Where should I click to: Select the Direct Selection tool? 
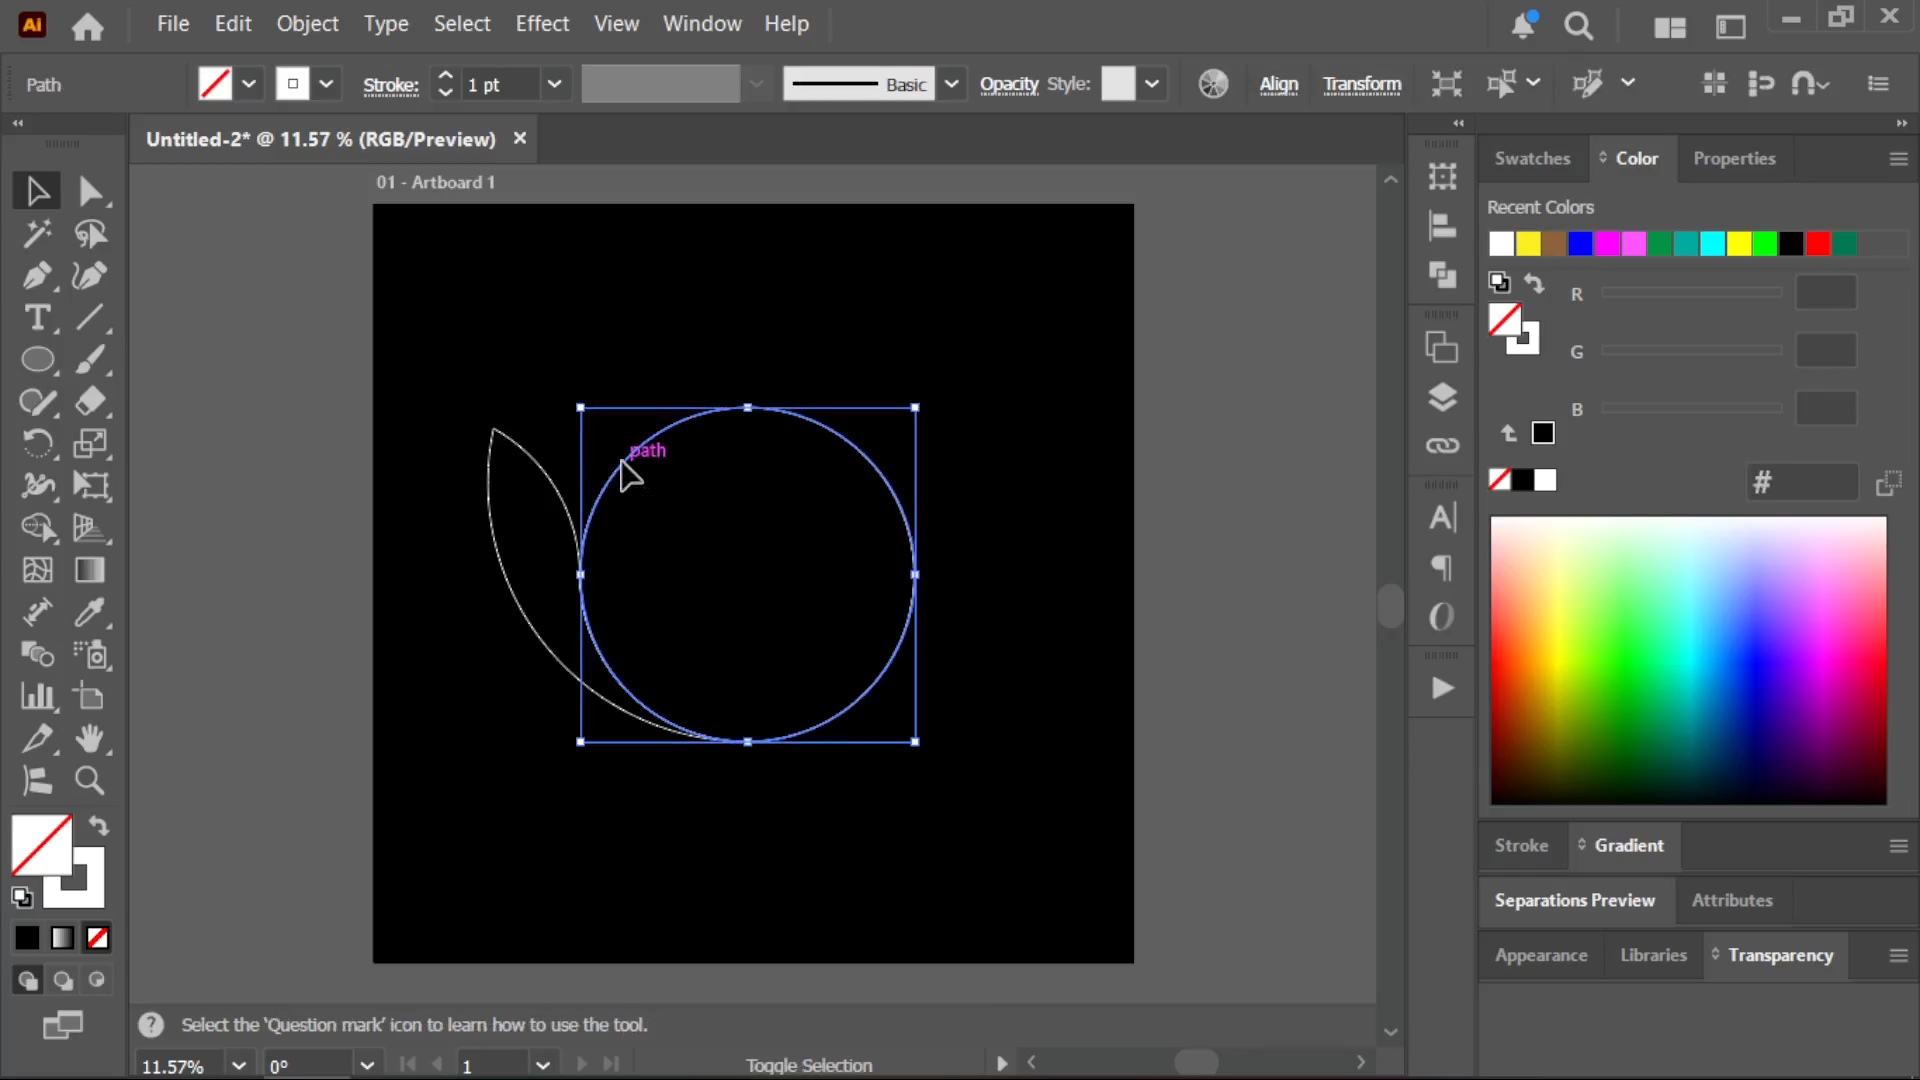90,191
